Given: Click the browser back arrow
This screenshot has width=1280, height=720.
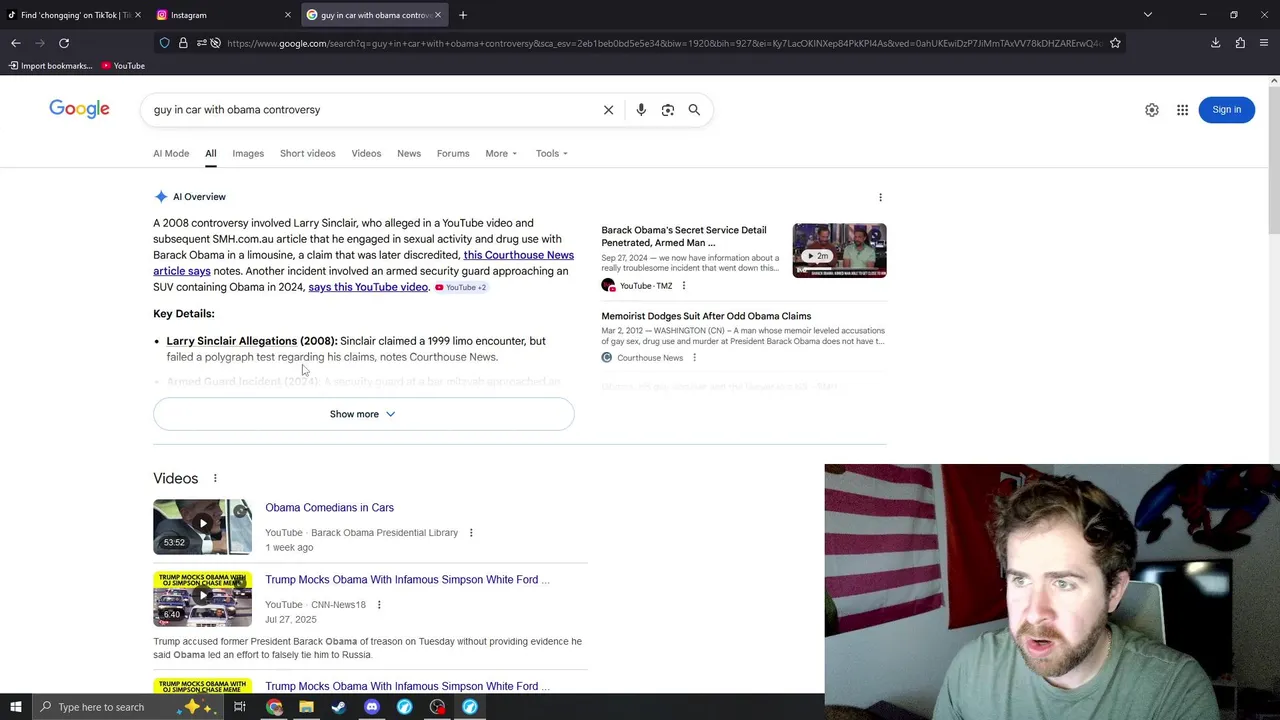Looking at the screenshot, I should (16, 43).
